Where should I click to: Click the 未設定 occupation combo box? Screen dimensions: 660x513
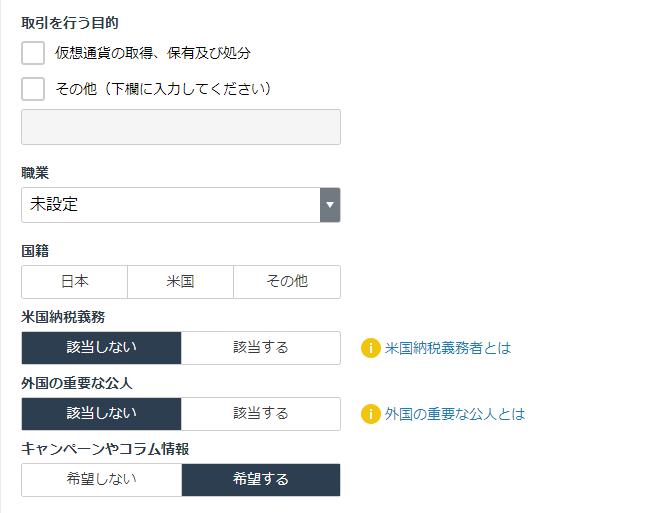point(181,205)
